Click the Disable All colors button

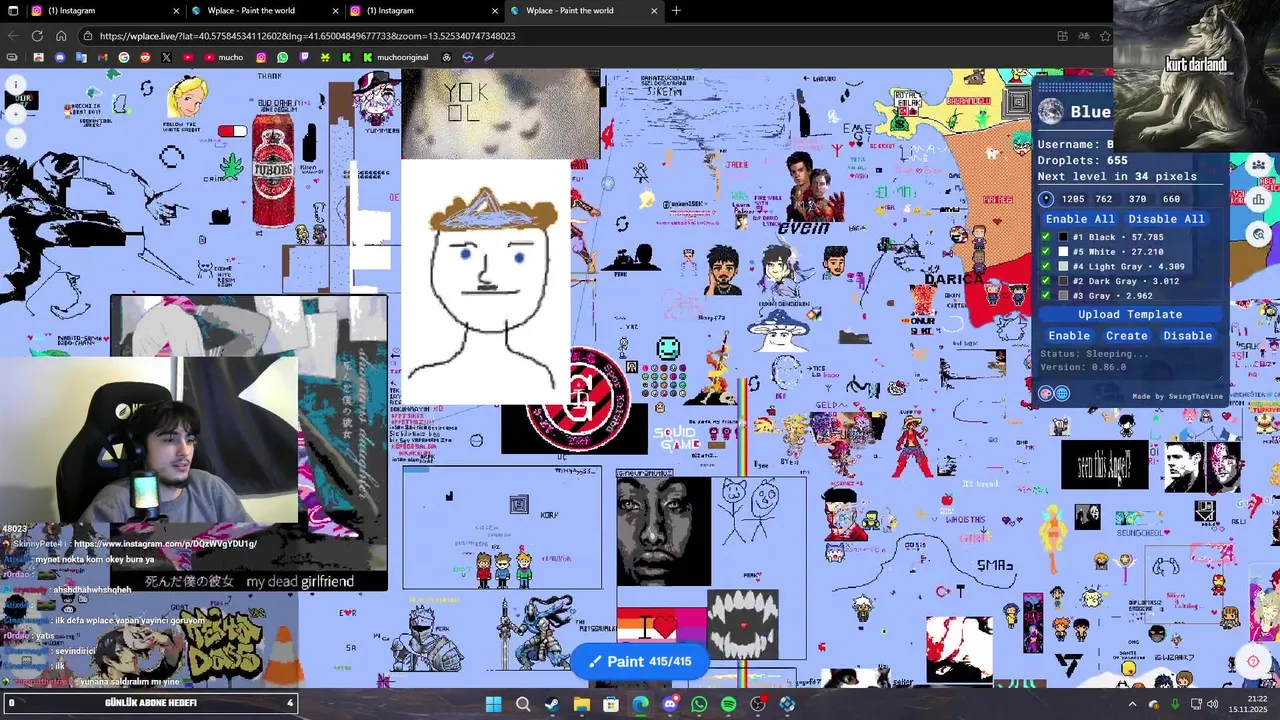pyautogui.click(x=1166, y=219)
